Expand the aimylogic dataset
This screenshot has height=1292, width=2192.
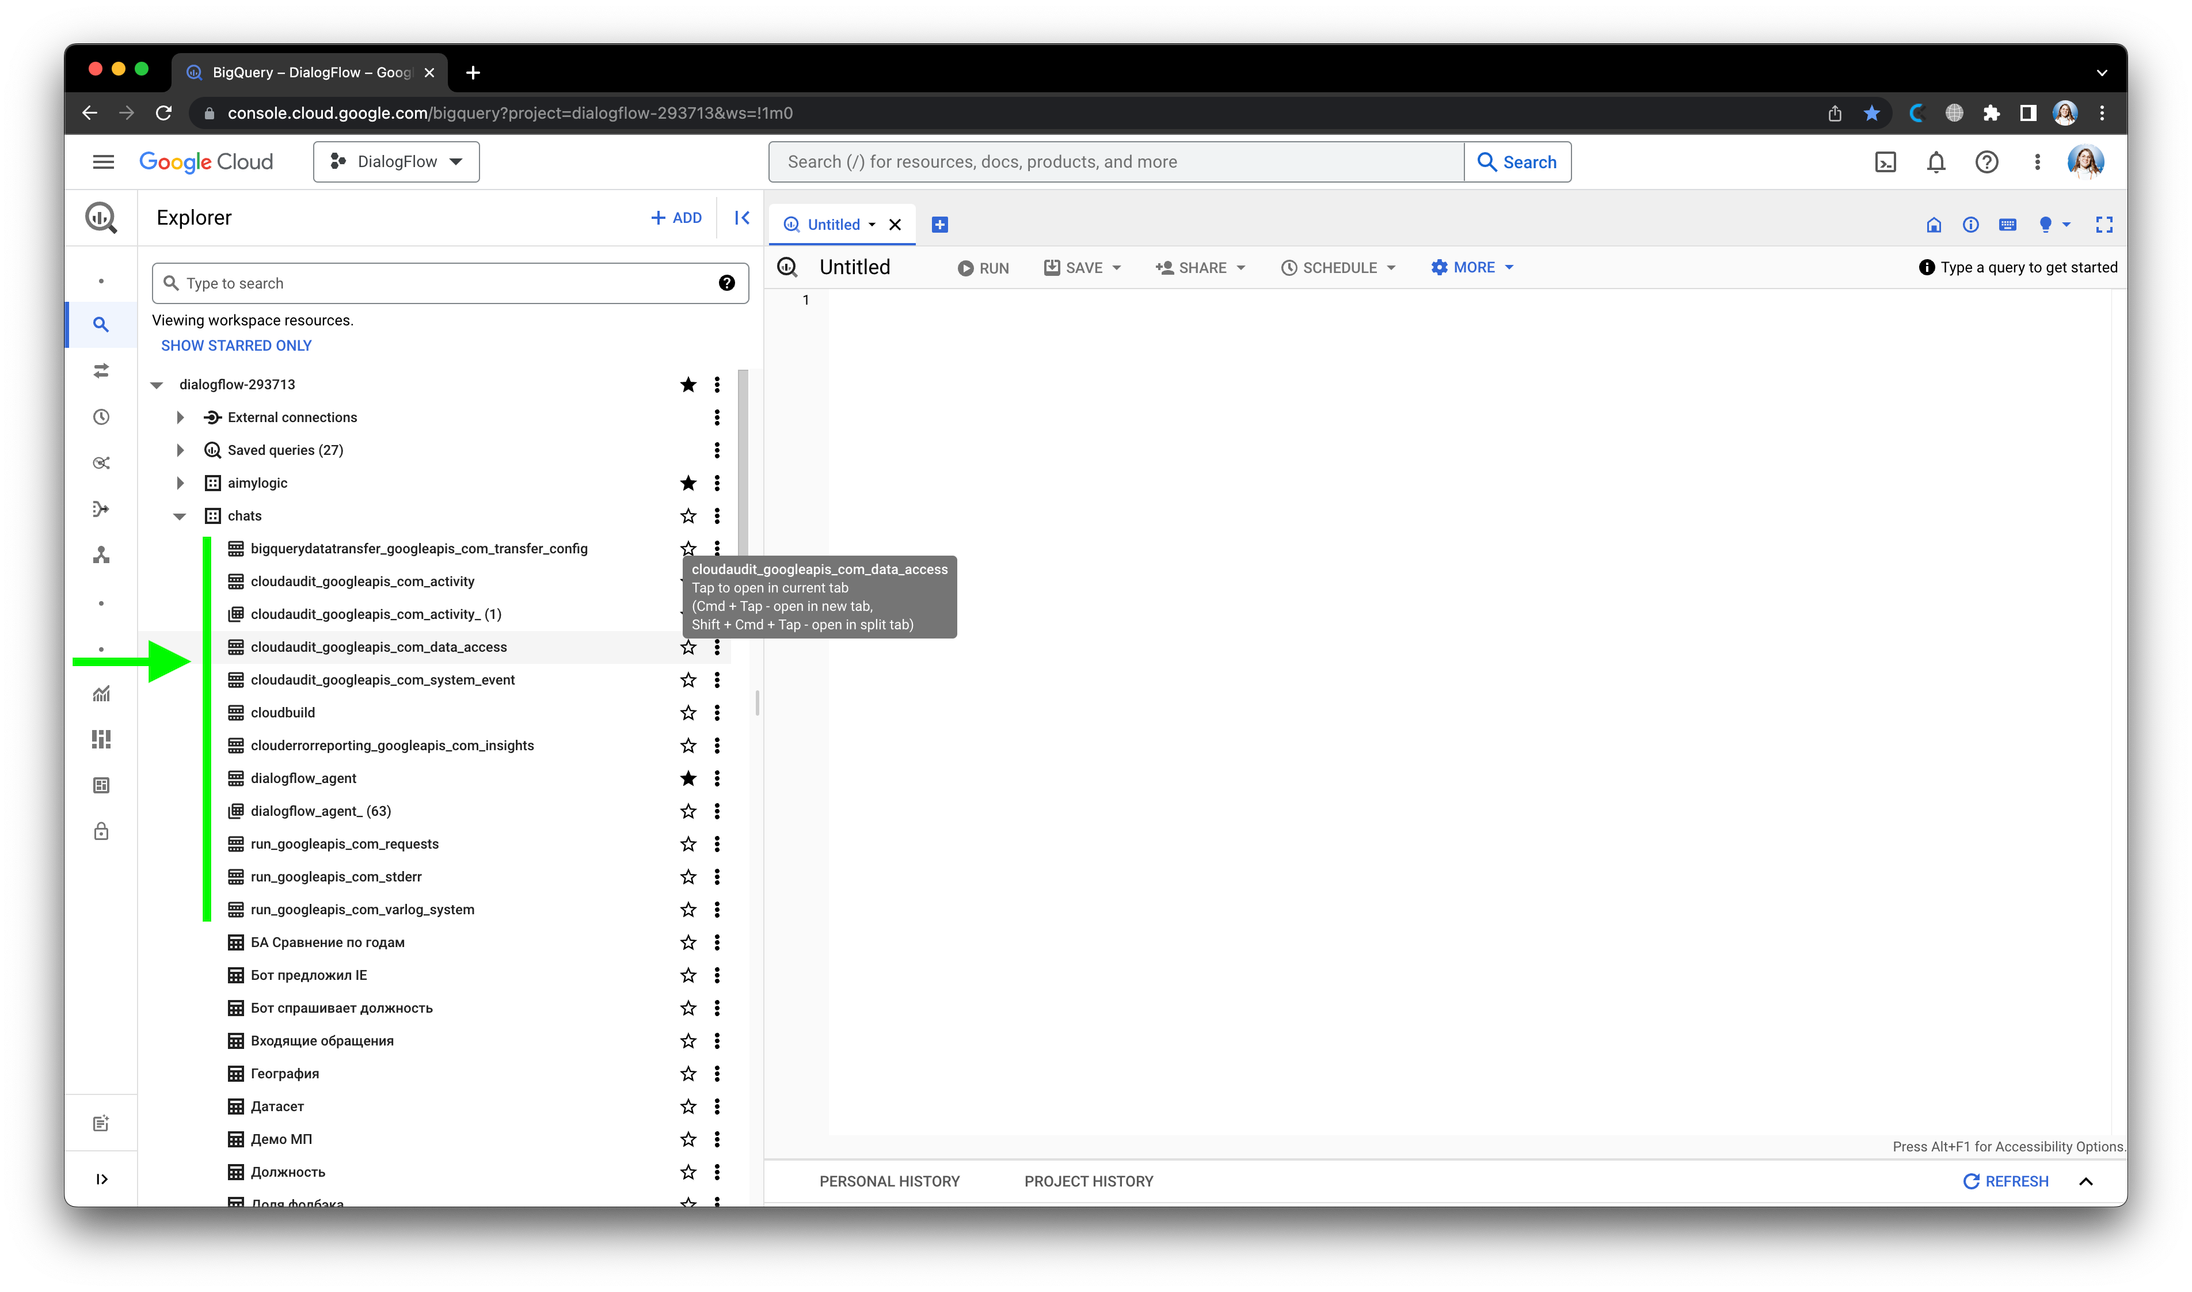[x=180, y=483]
